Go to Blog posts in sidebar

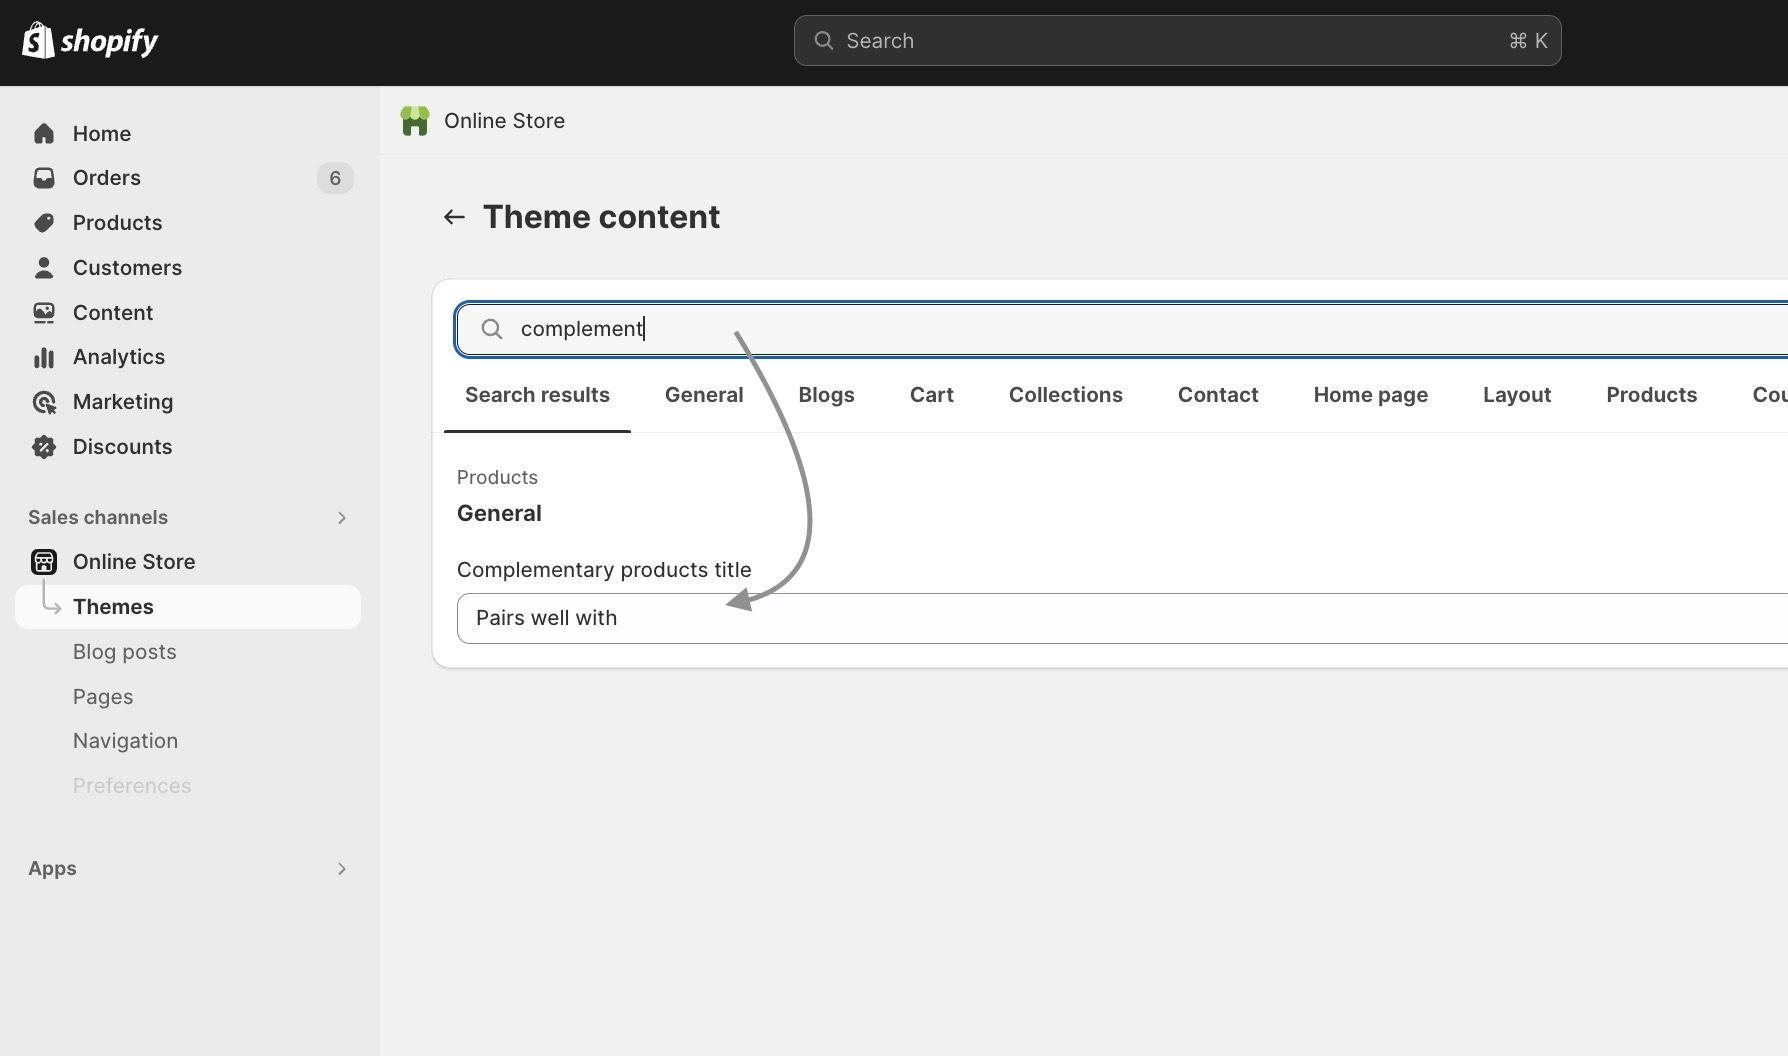124,652
